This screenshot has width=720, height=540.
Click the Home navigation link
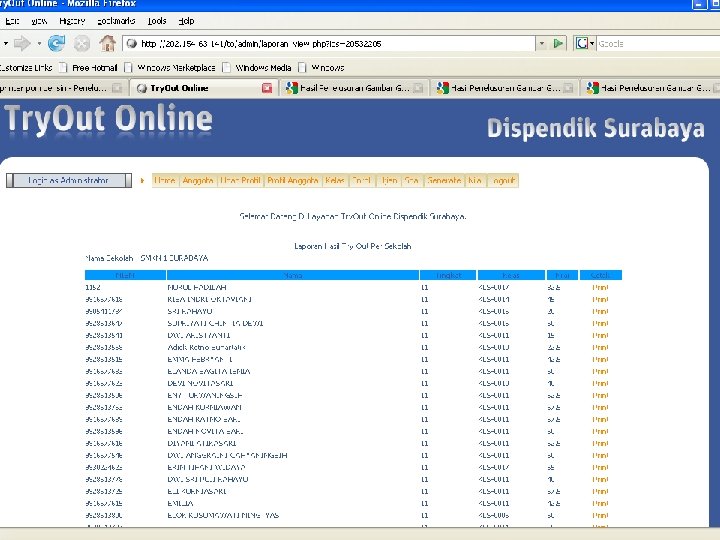pos(165,180)
